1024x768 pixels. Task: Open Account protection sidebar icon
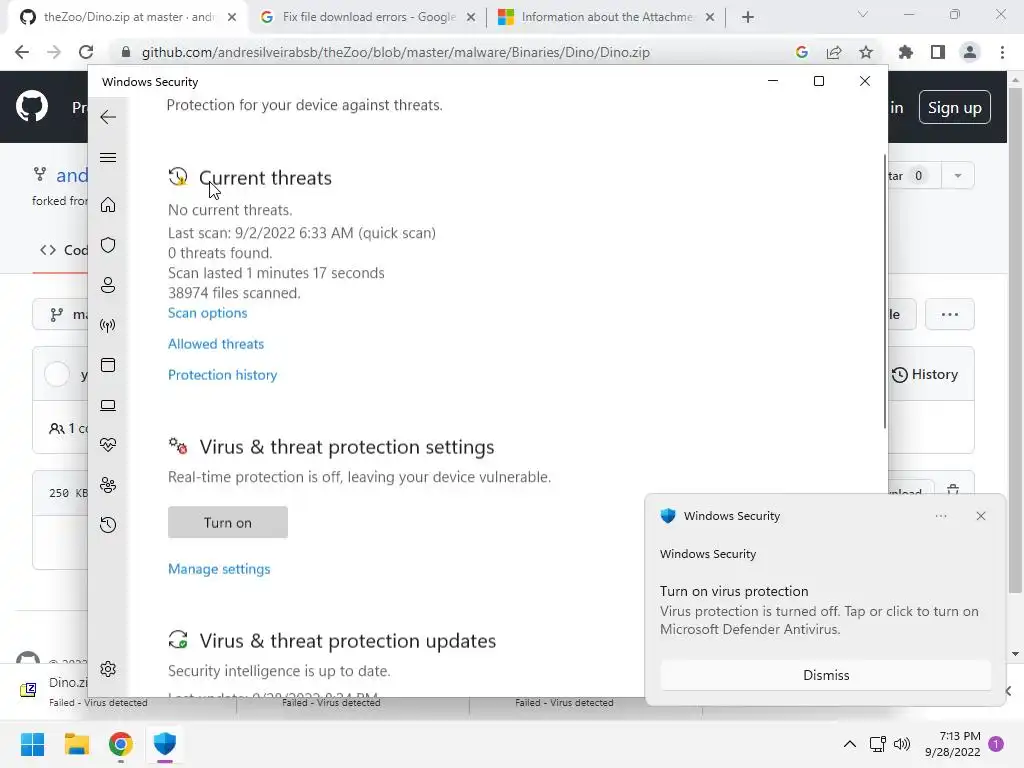pos(108,285)
